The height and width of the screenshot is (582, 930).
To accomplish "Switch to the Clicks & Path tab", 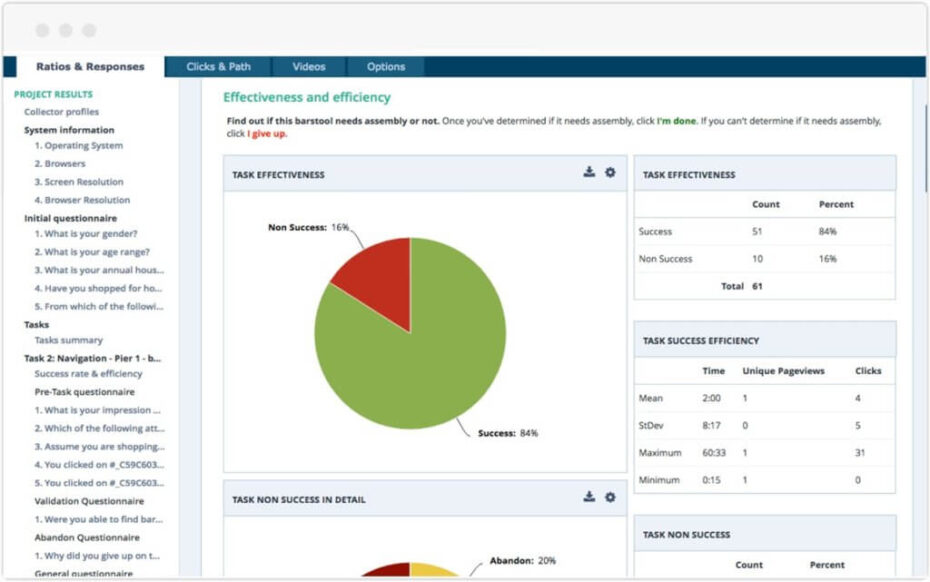I will 217,66.
